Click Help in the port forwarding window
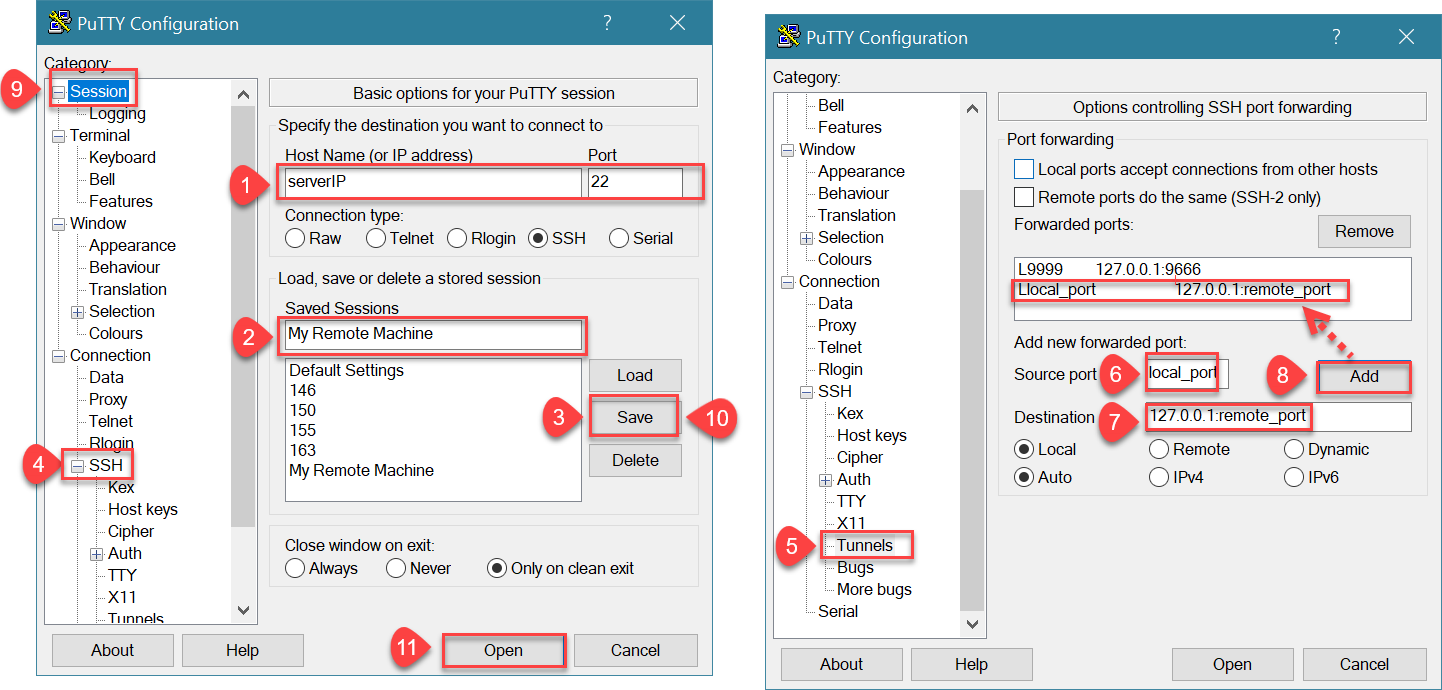1442x690 pixels. click(971, 664)
